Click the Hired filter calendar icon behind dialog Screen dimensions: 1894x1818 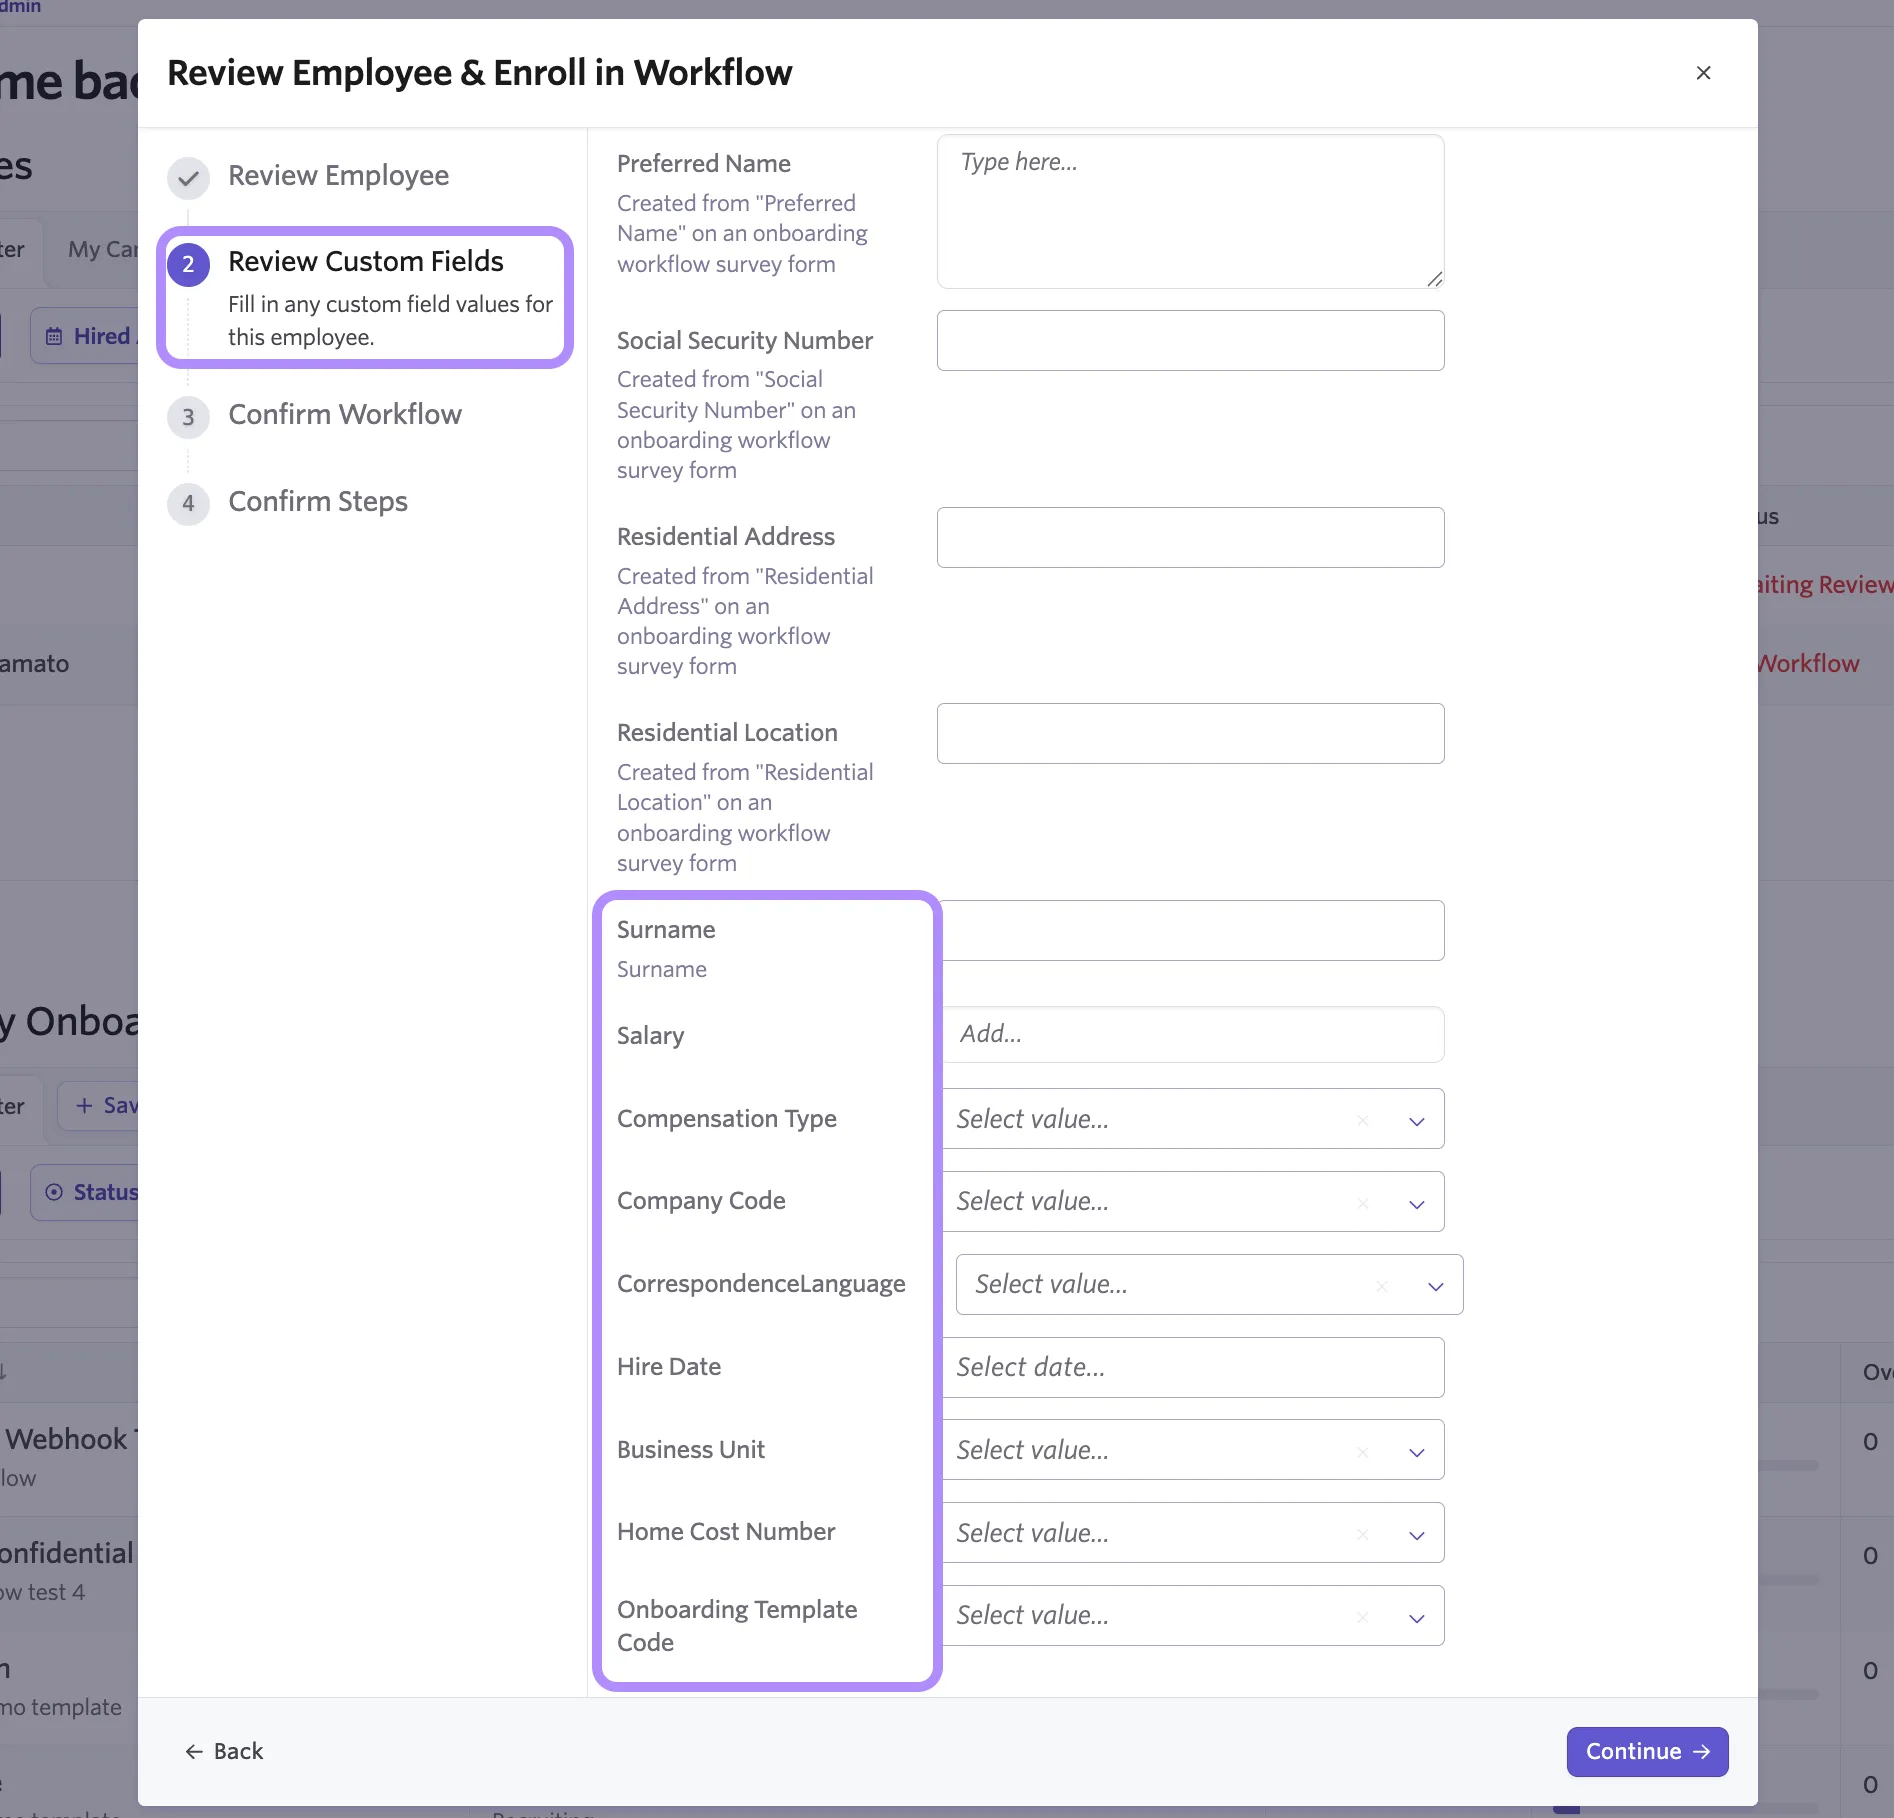(54, 336)
